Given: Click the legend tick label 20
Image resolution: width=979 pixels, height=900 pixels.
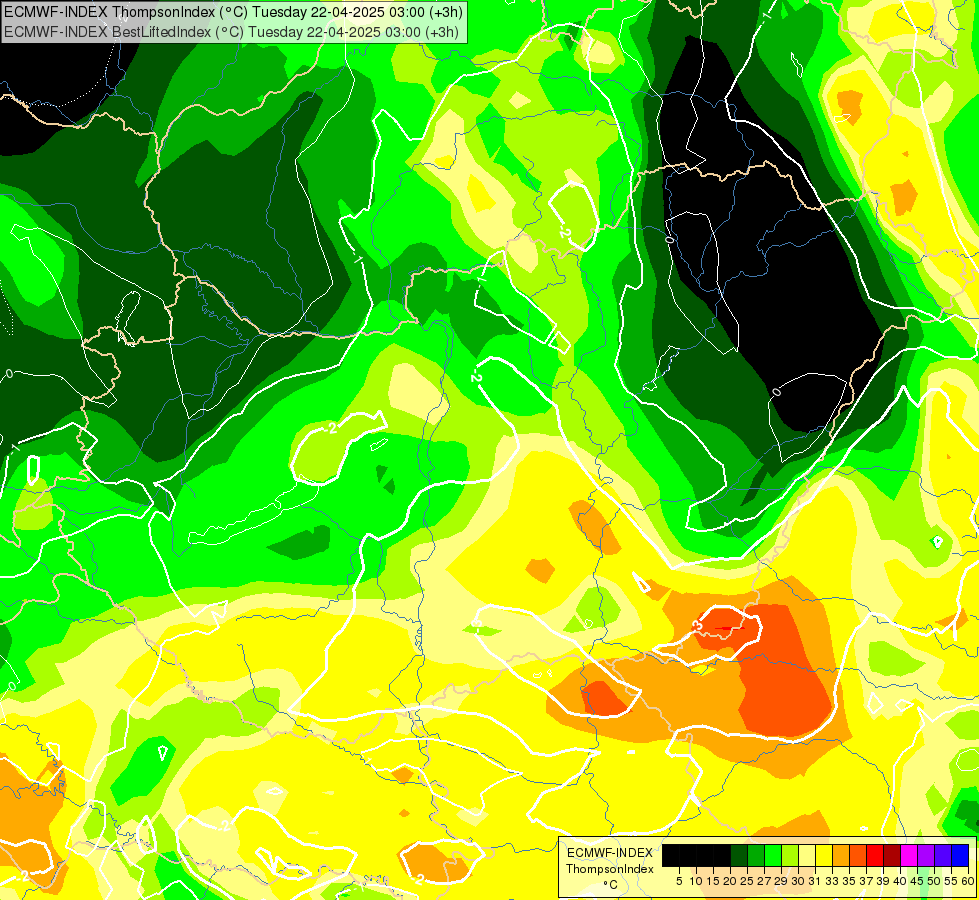Looking at the screenshot, I should (729, 881).
